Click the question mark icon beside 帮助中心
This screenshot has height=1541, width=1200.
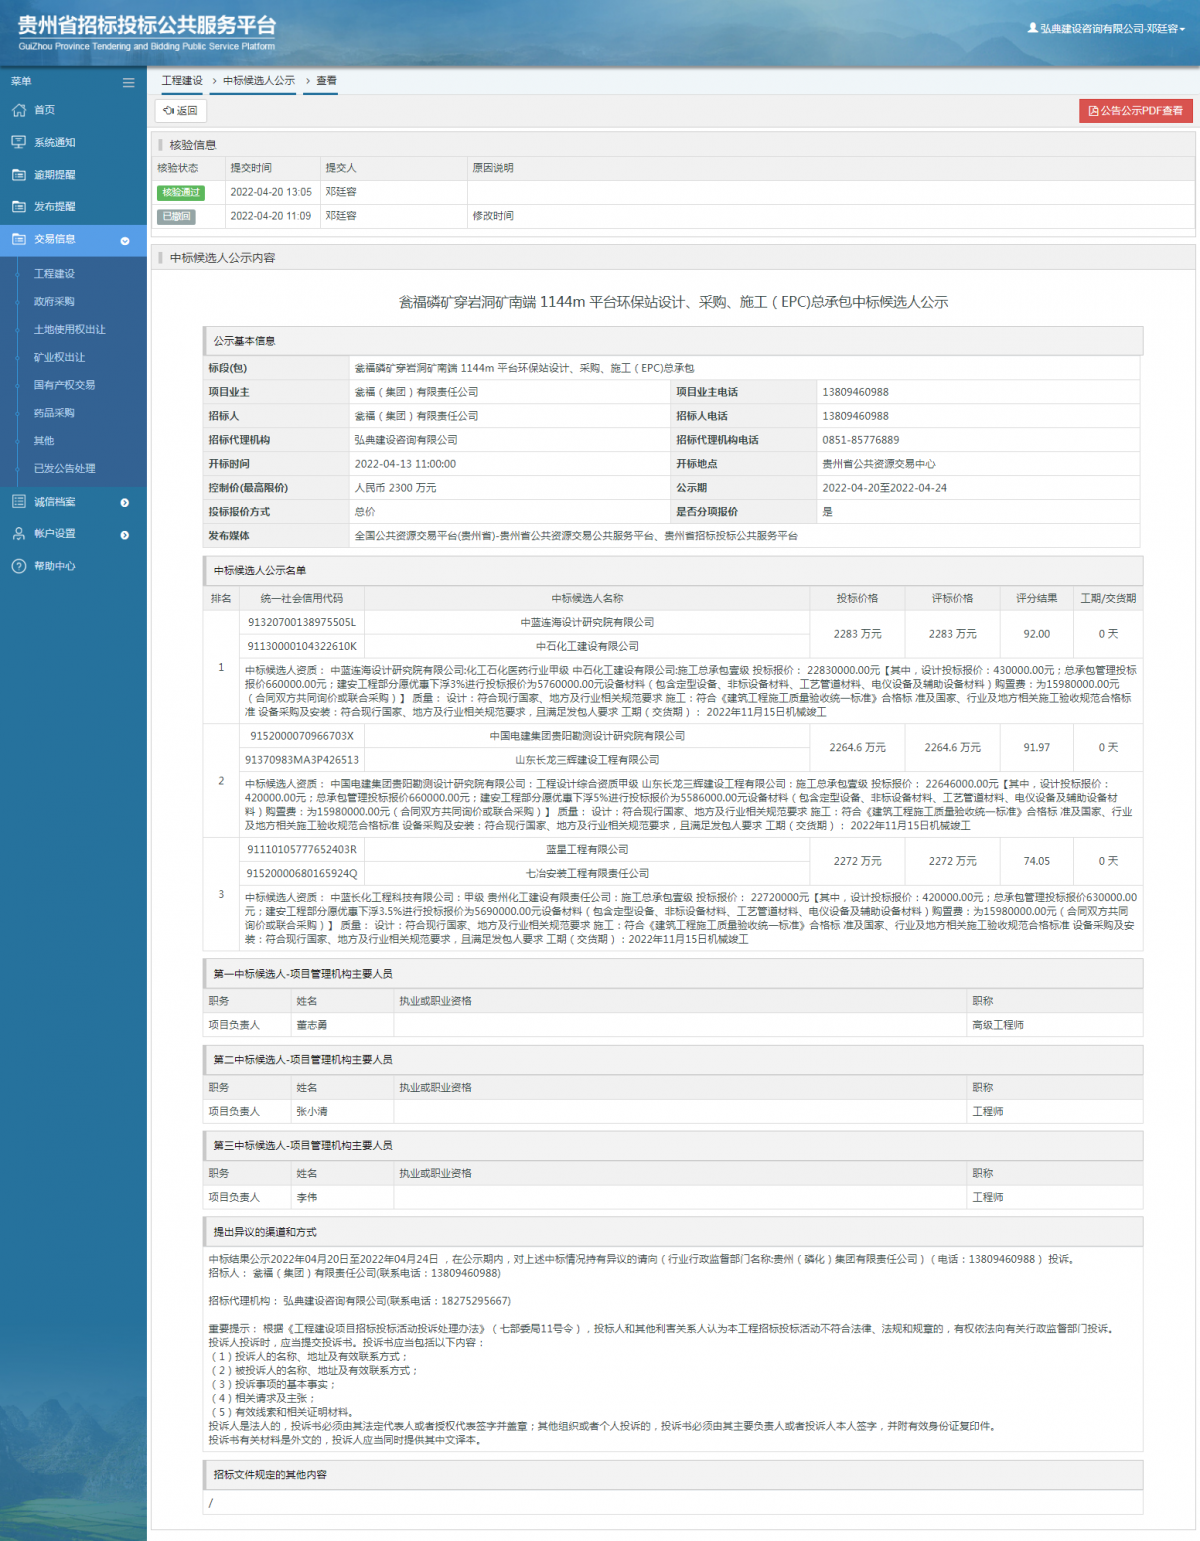(x=18, y=566)
